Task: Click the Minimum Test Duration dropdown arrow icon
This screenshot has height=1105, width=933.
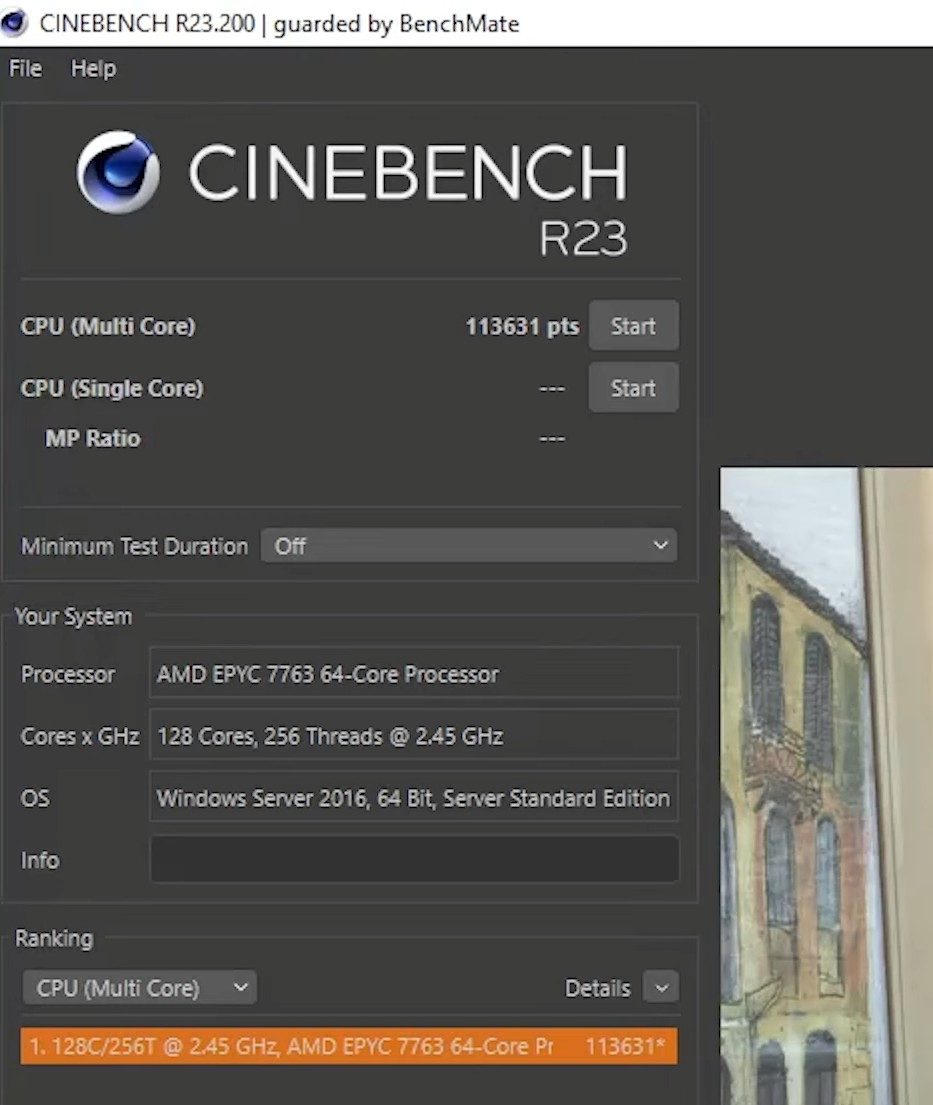Action: tap(659, 546)
